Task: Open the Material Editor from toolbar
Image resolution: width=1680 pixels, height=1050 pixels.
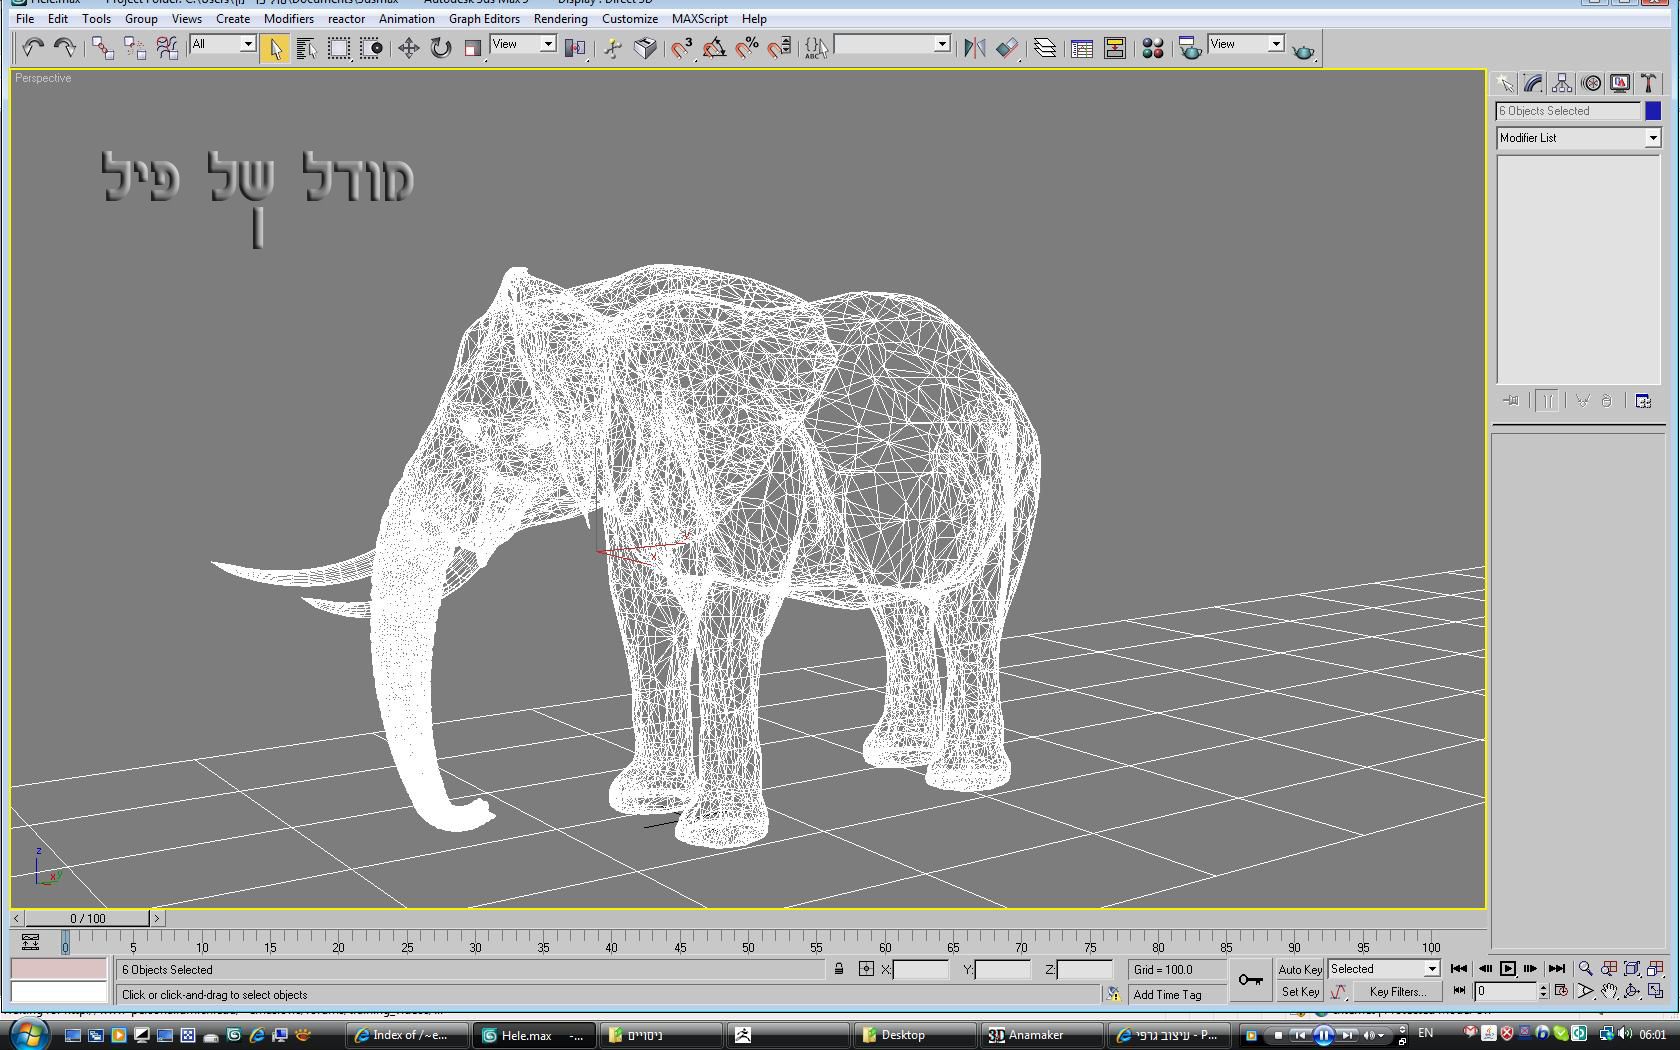Action: coord(1152,48)
